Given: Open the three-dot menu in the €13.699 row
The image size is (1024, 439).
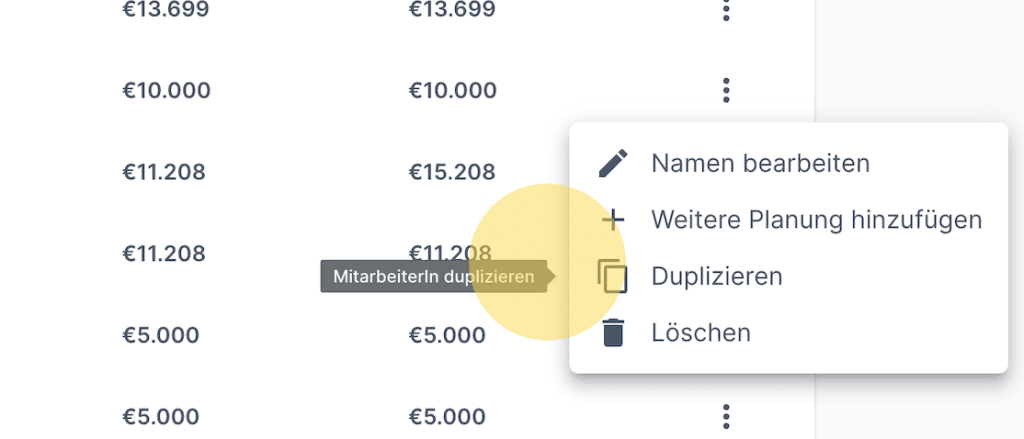Looking at the screenshot, I should coord(727,11).
